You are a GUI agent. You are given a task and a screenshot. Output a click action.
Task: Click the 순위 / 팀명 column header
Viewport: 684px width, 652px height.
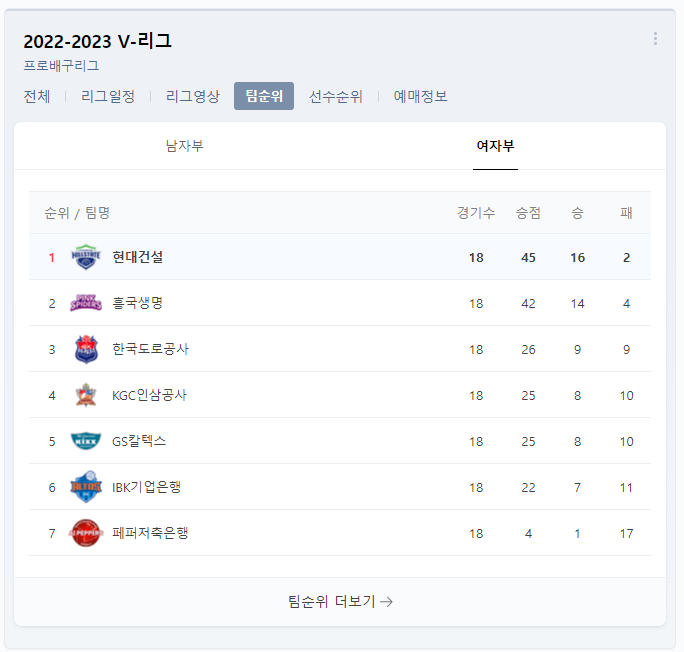point(77,213)
